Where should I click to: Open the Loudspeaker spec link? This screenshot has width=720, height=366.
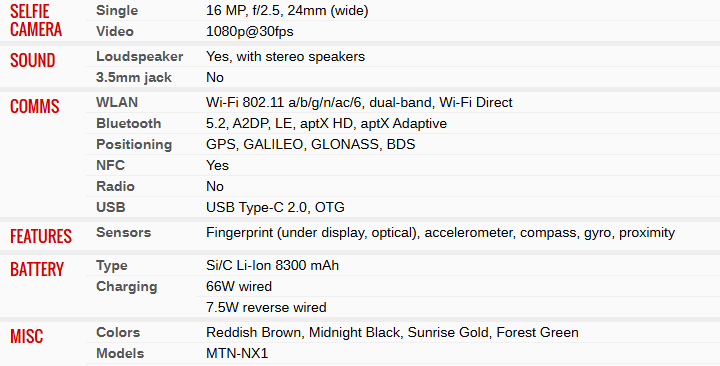(139, 56)
